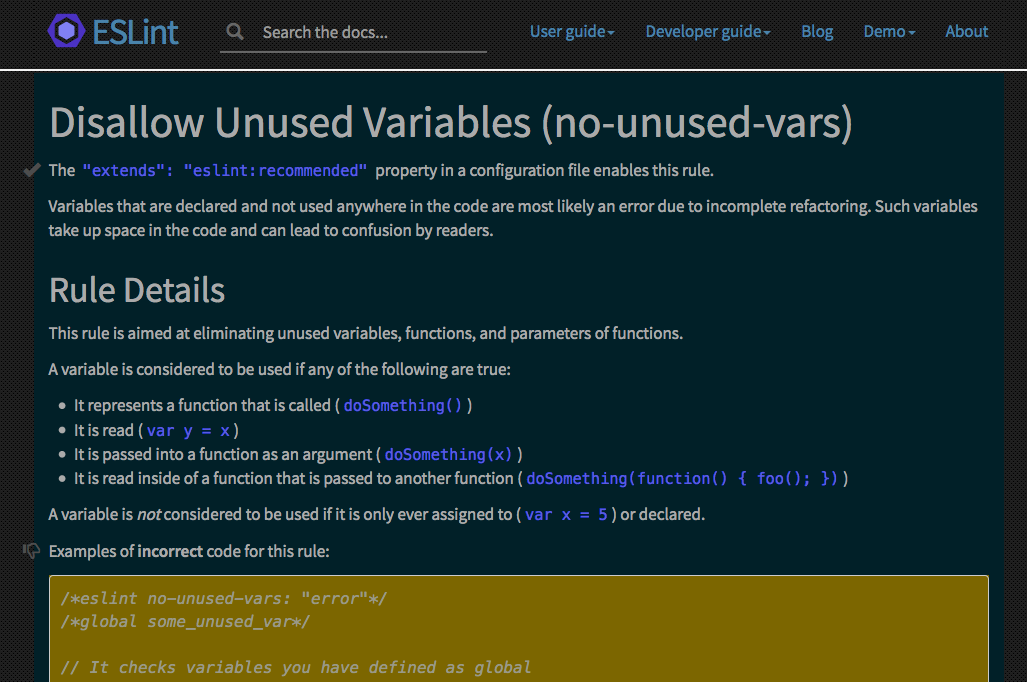Click the Disallow Unused Variables page heading
Image resolution: width=1027 pixels, height=682 pixels.
451,123
